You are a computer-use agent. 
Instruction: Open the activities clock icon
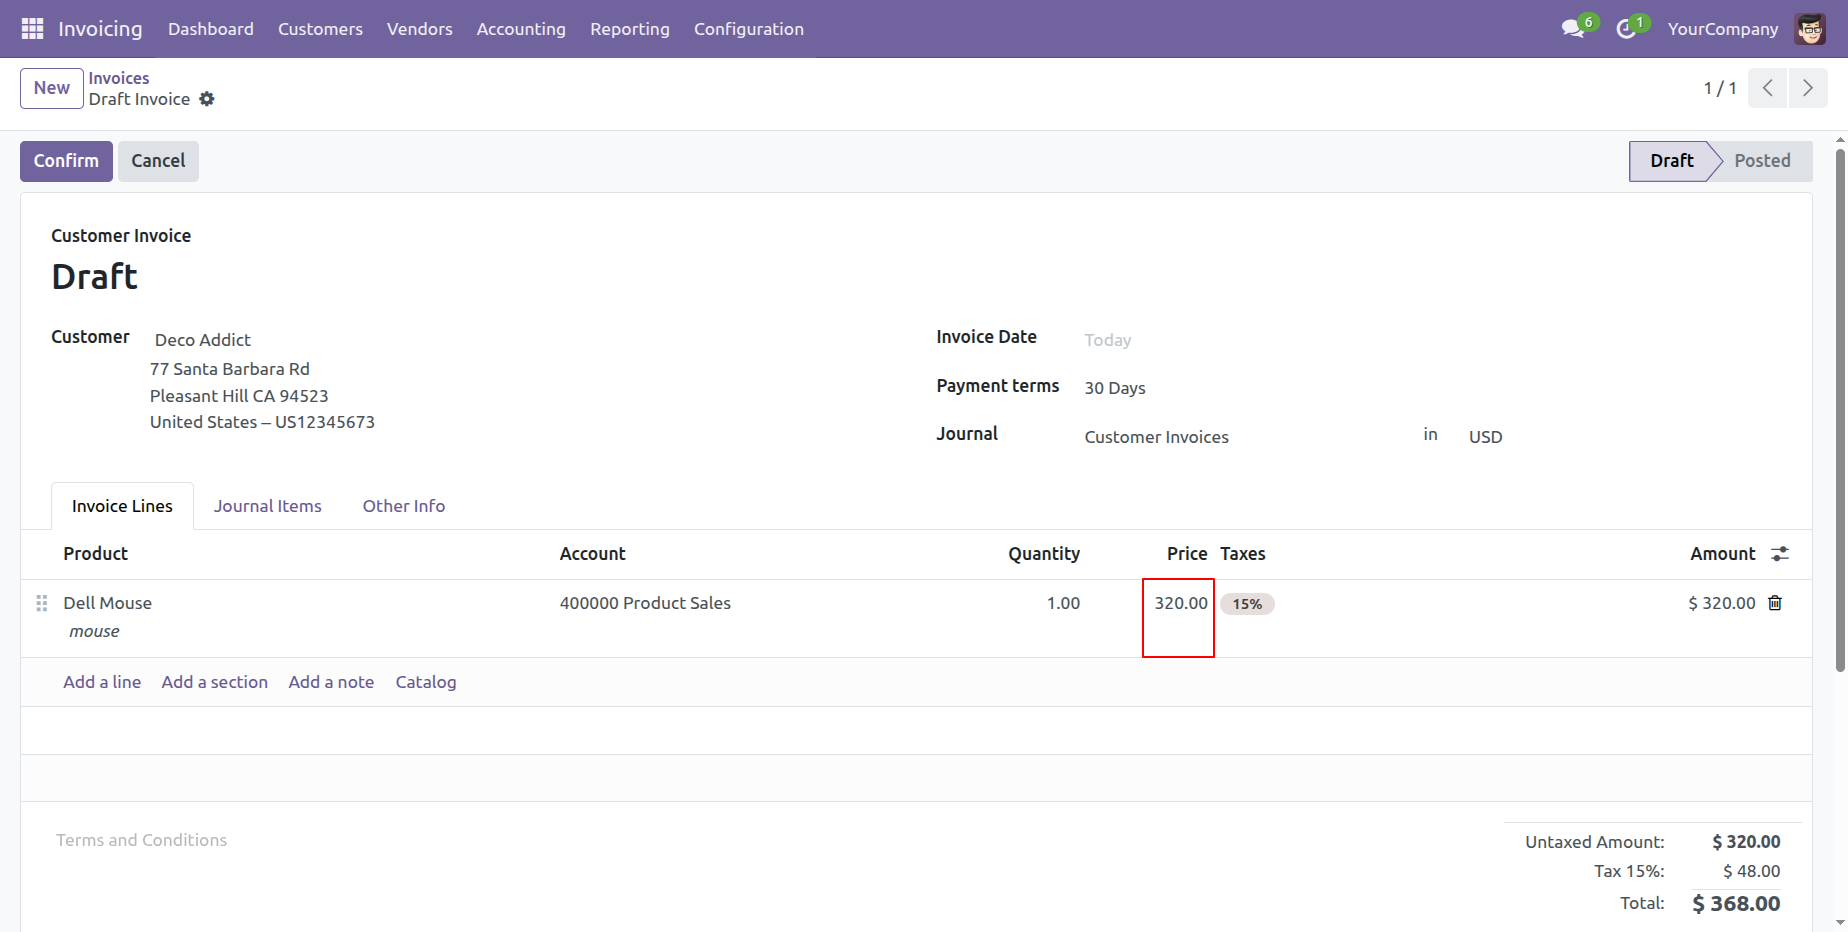point(1626,29)
